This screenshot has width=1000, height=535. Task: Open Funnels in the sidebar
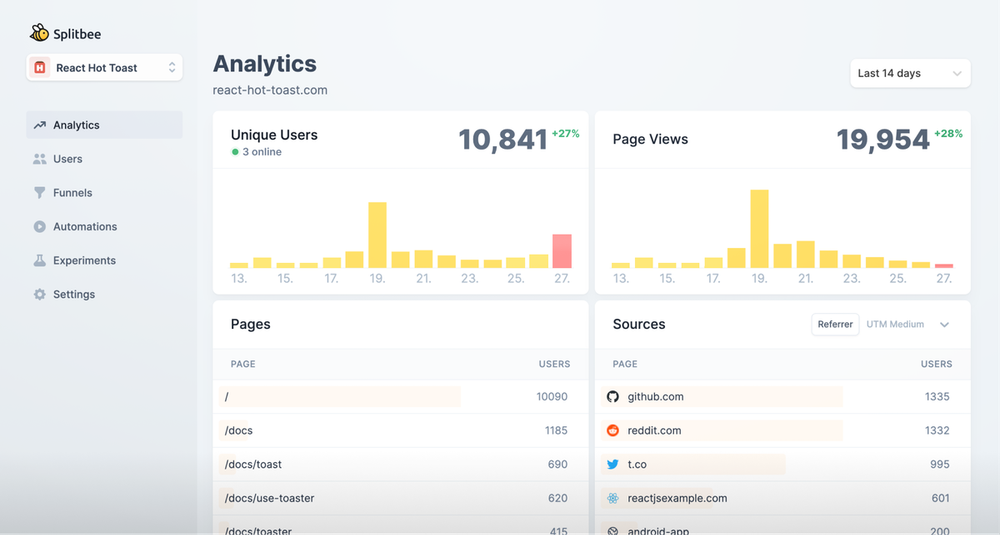click(x=105, y=193)
